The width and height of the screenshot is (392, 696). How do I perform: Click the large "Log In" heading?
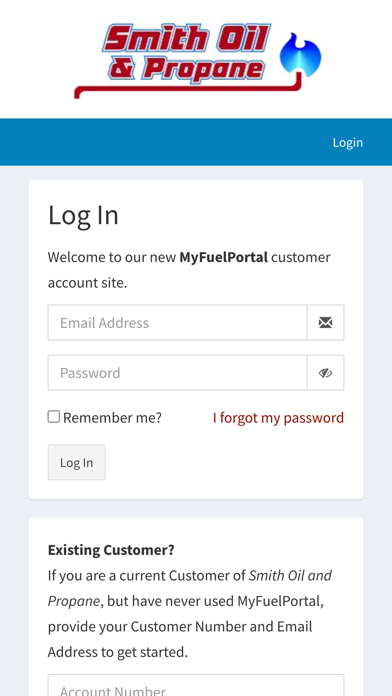click(83, 216)
